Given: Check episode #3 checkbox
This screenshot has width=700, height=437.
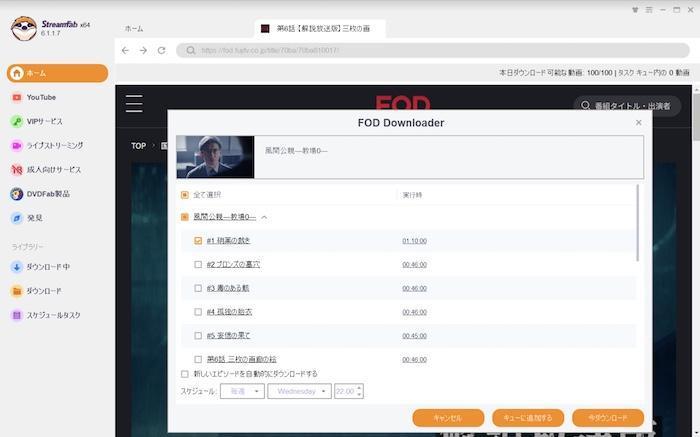Looking at the screenshot, I should pyautogui.click(x=198, y=288).
